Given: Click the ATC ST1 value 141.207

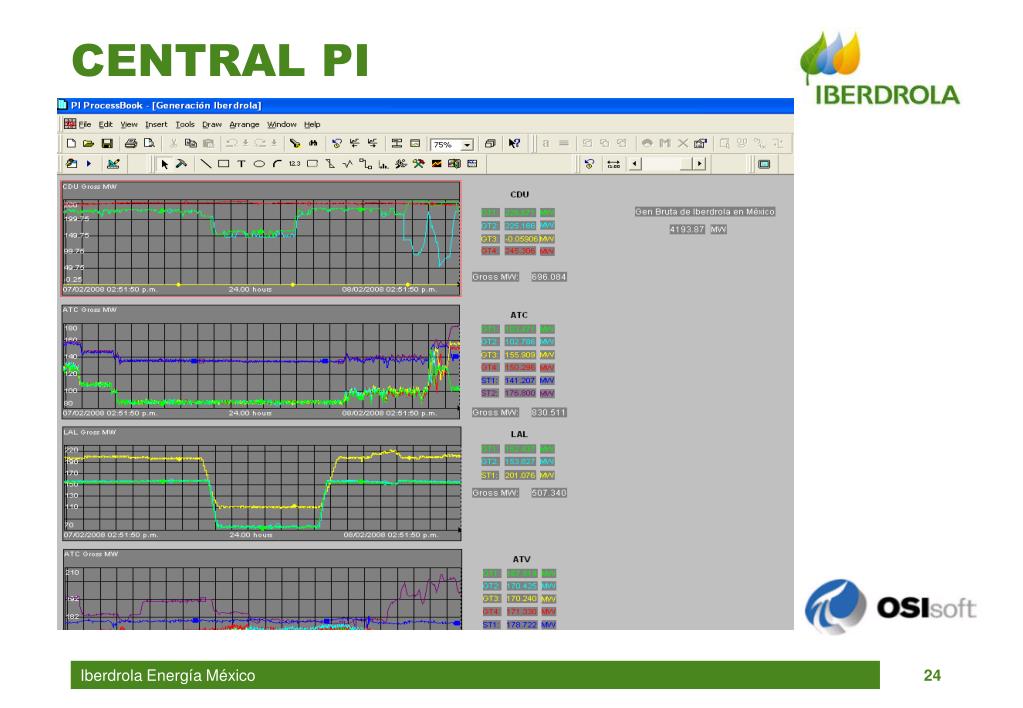Looking at the screenshot, I should click(520, 380).
